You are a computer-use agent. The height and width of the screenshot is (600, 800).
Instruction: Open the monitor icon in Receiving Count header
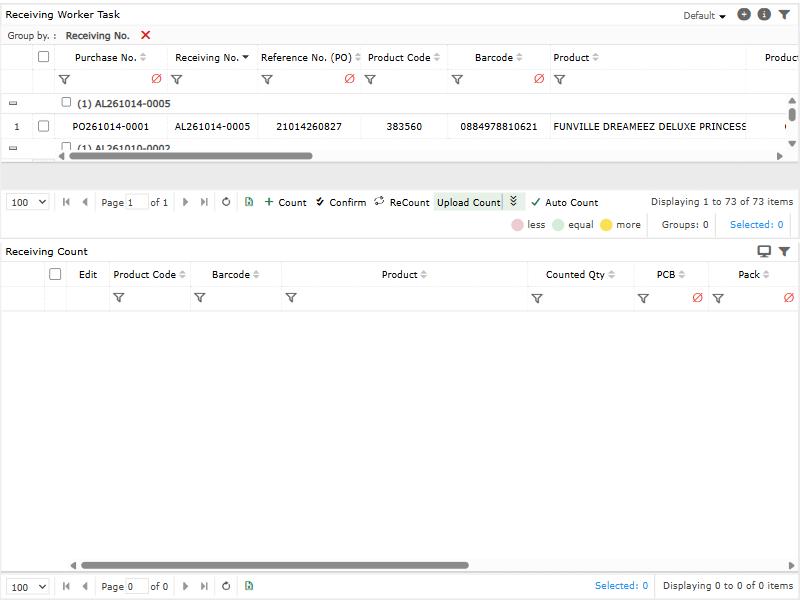click(x=764, y=251)
